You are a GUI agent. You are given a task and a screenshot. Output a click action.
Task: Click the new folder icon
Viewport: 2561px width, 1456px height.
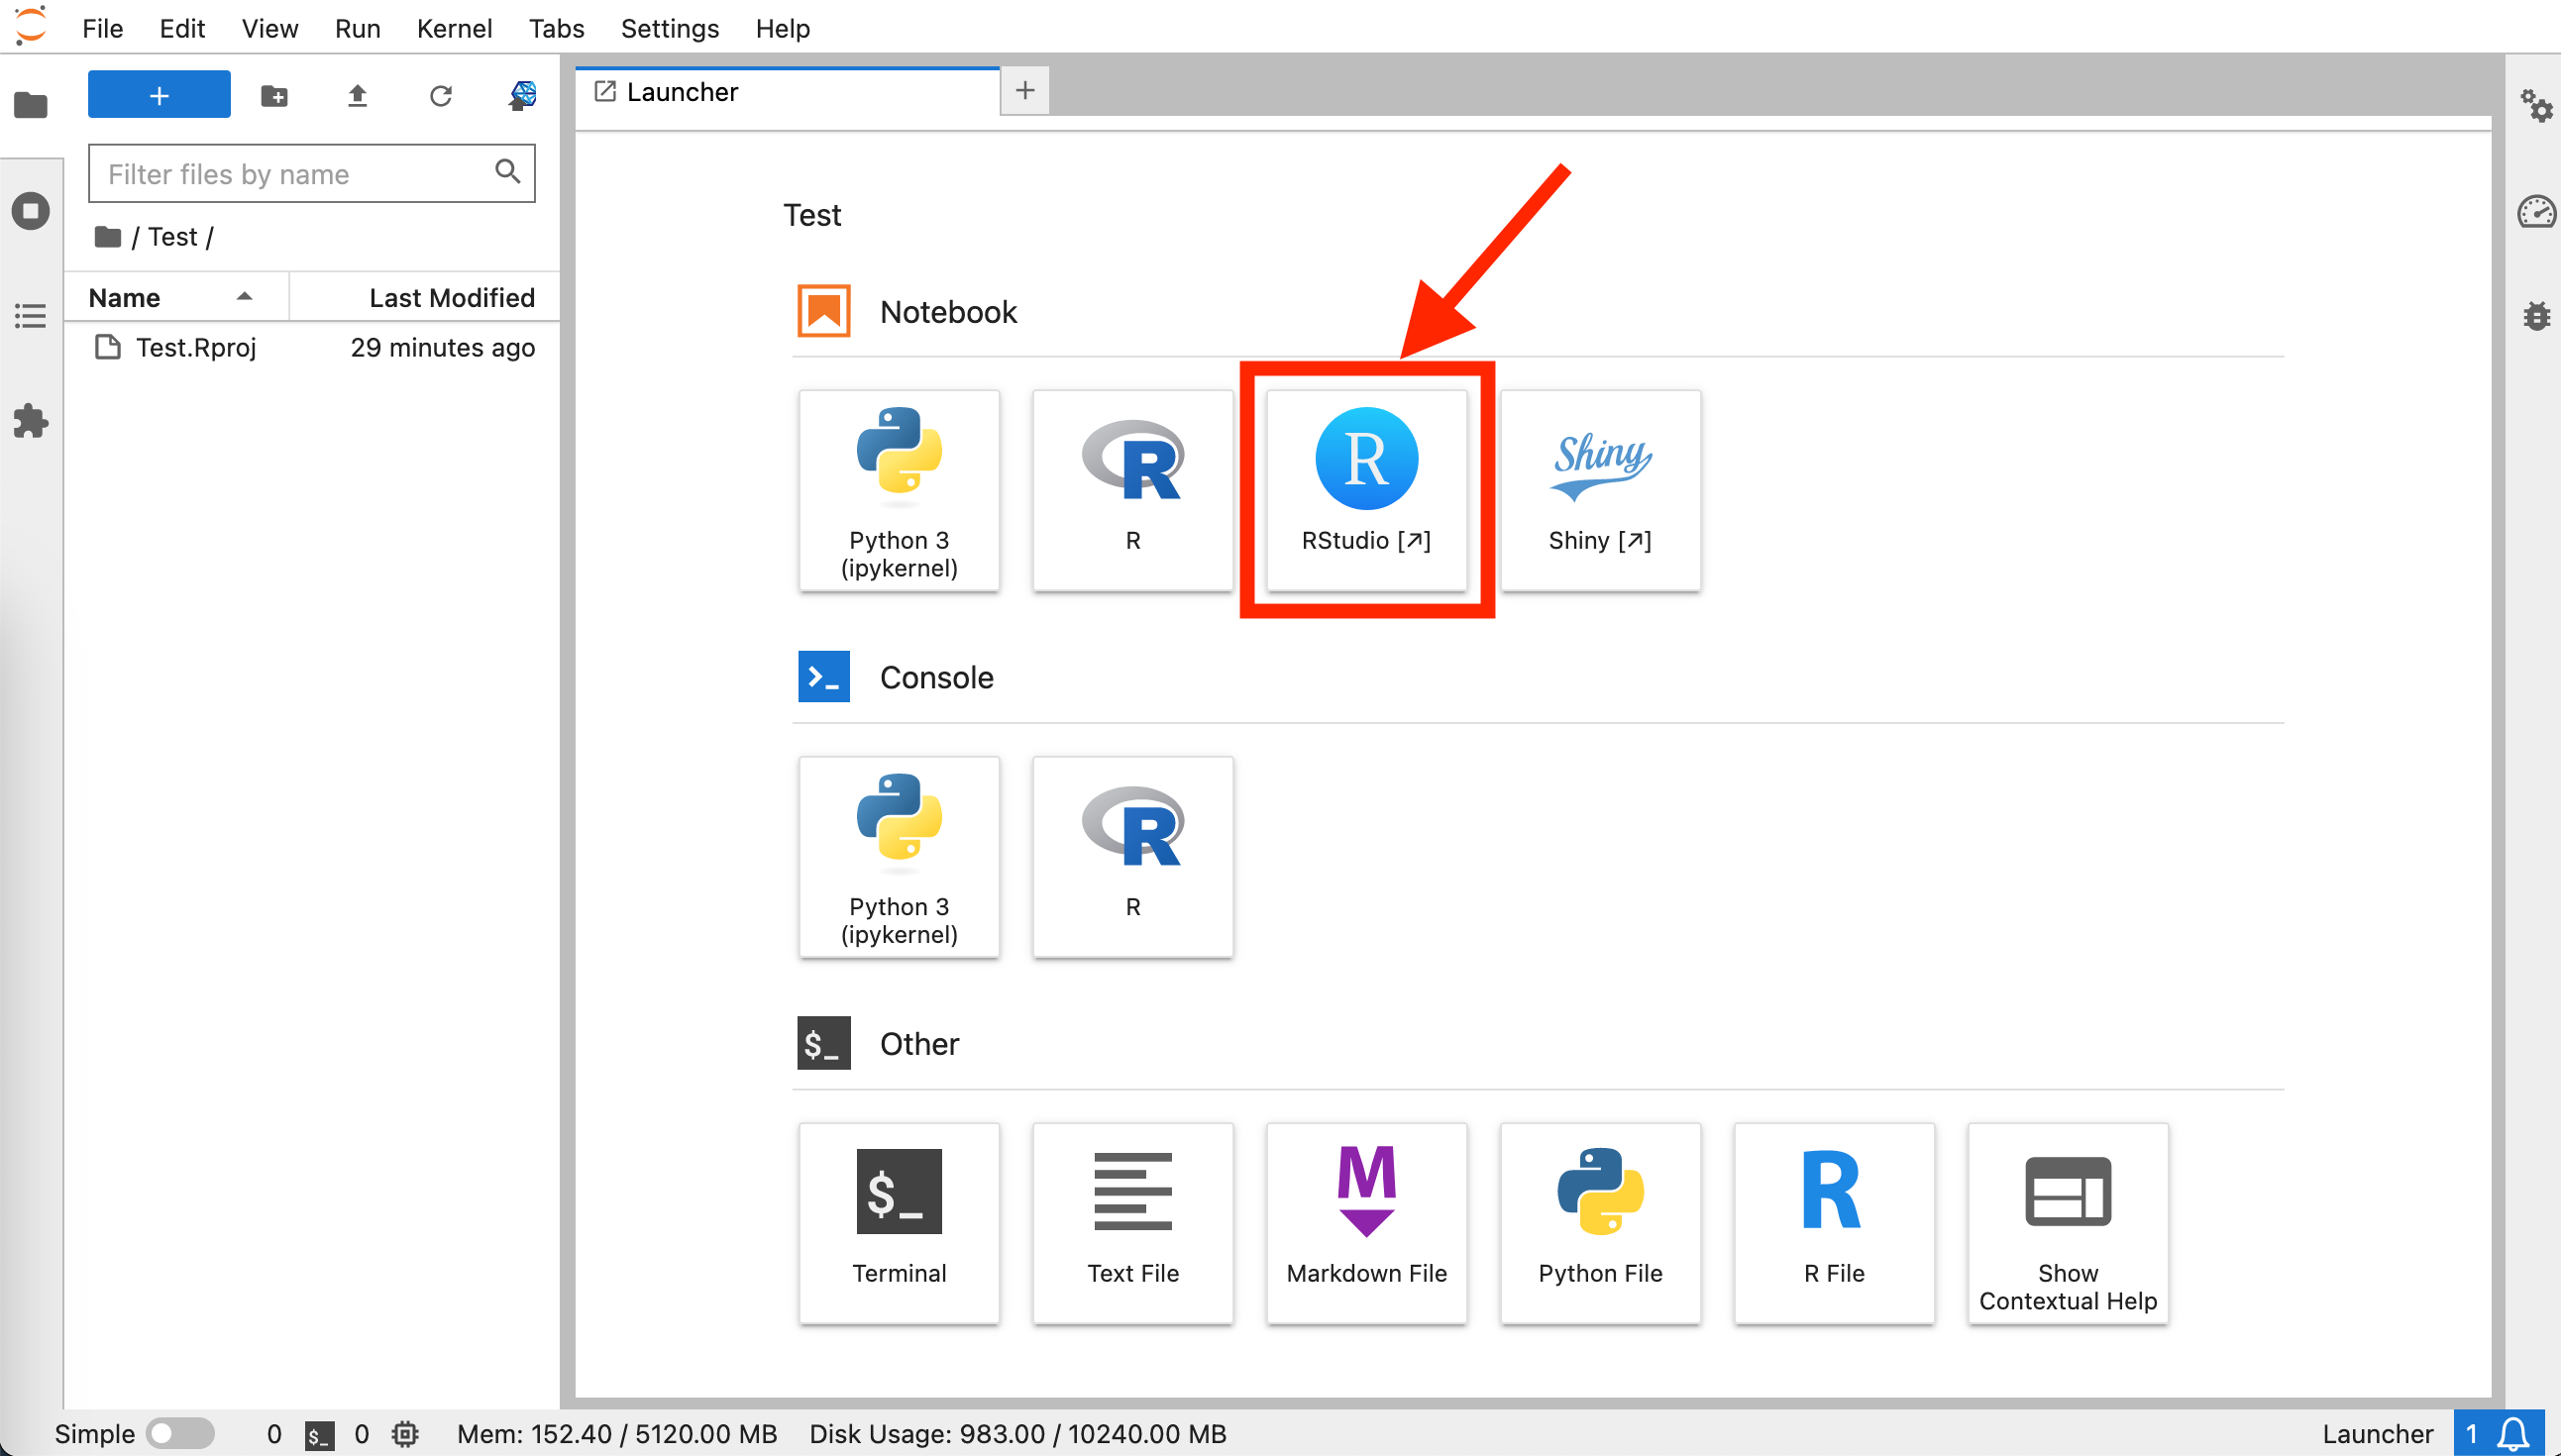point(274,96)
